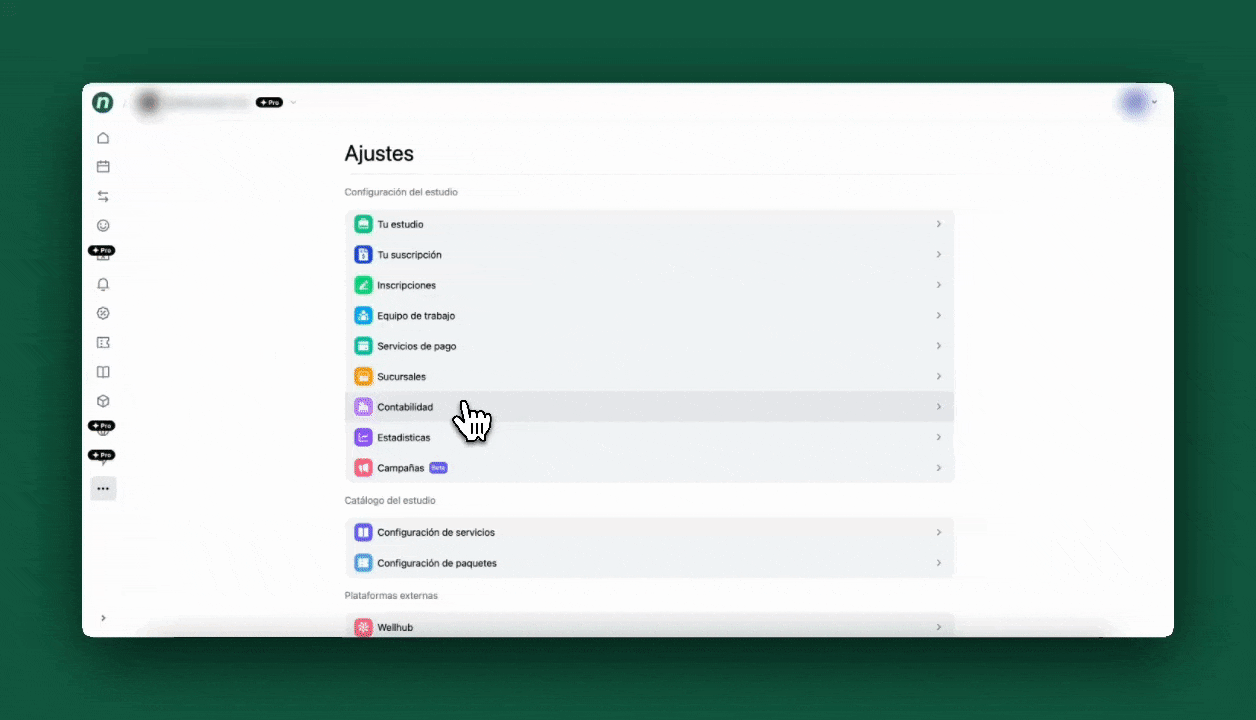Click the chevron on the Contabilidad row

pos(938,407)
